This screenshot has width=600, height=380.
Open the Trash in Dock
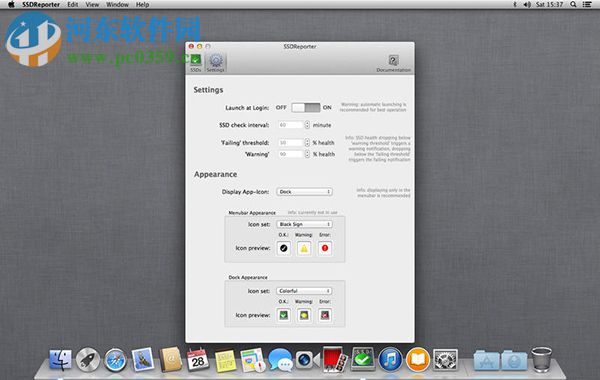[x=542, y=359]
